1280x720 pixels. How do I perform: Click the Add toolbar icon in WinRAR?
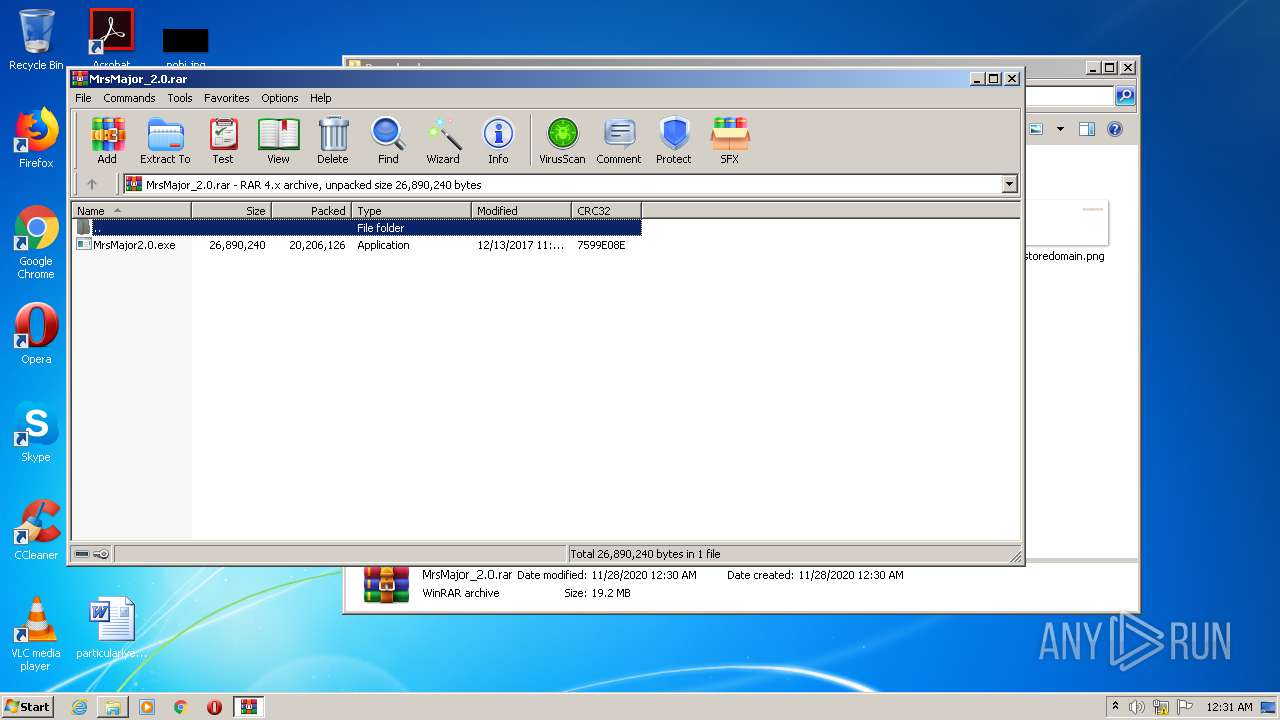[x=107, y=140]
